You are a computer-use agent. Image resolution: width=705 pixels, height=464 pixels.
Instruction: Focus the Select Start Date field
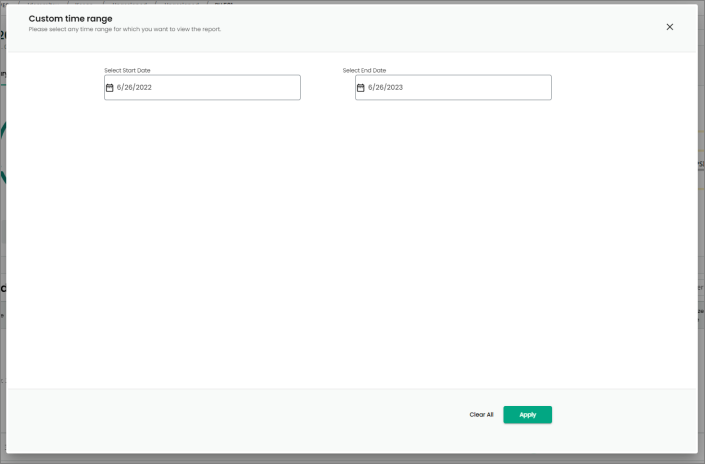[202, 88]
